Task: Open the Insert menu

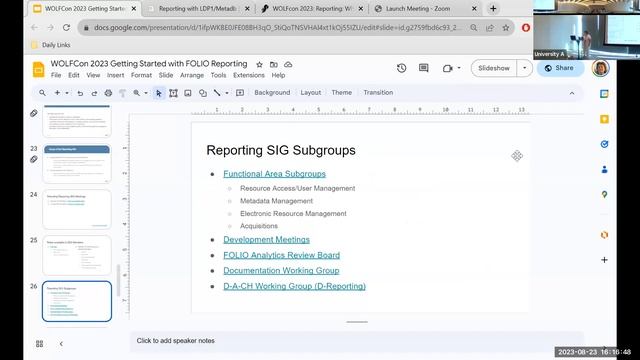Action: [116, 76]
